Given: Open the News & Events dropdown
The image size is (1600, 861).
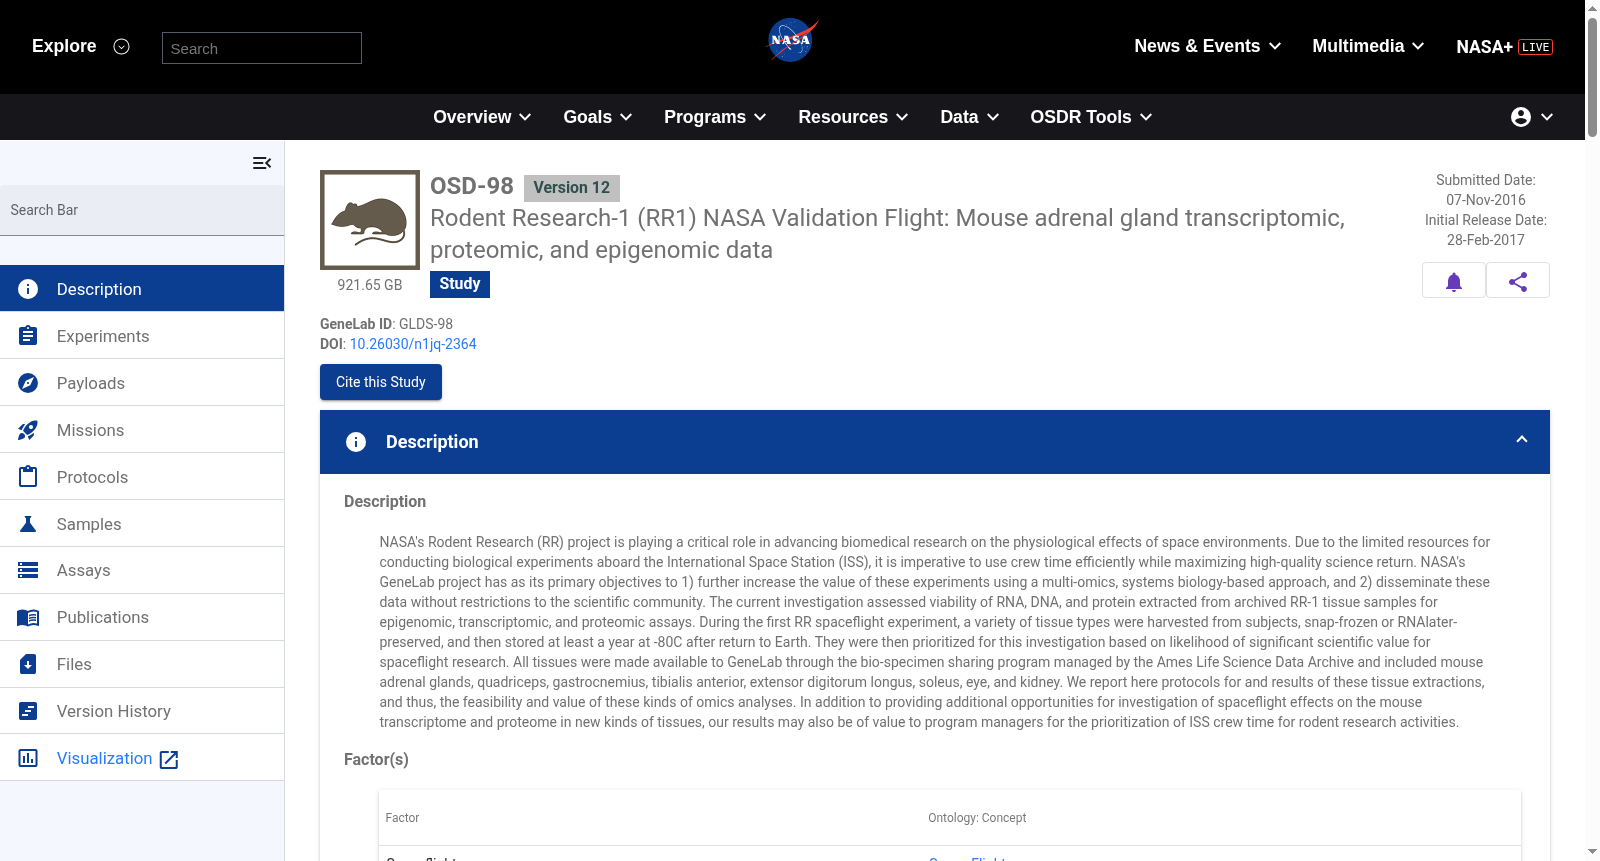Looking at the screenshot, I should coord(1208,46).
